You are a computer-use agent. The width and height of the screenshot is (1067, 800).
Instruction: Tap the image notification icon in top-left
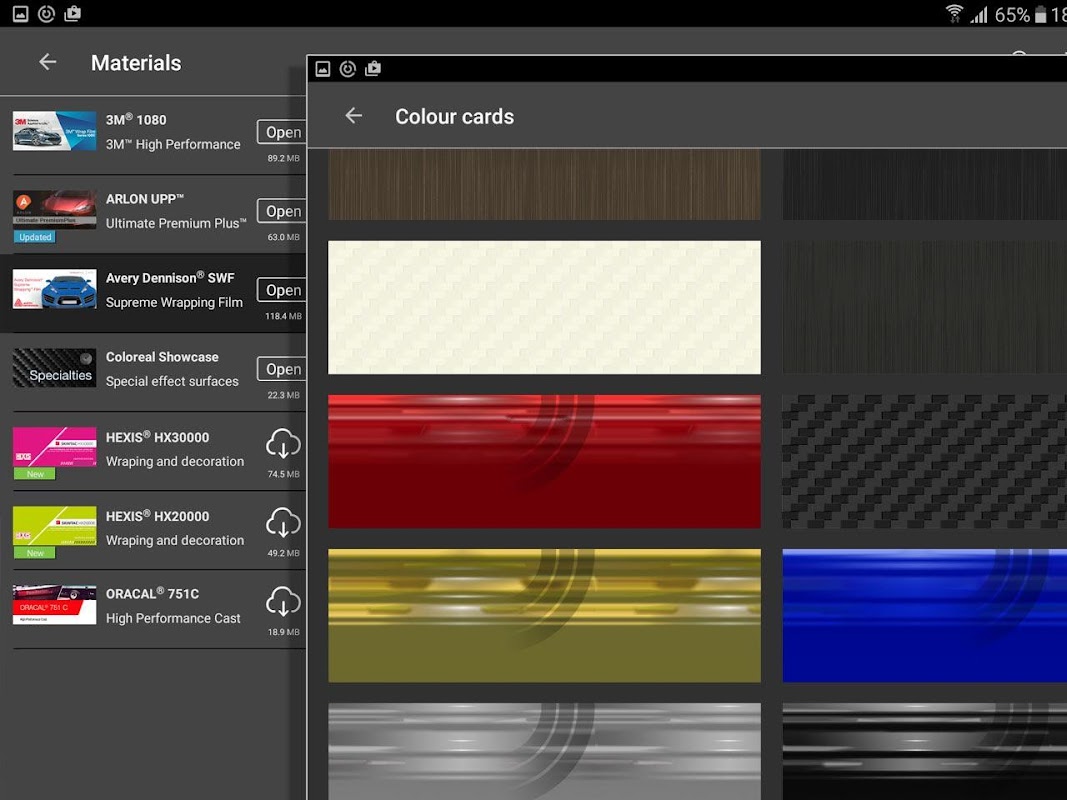click(x=20, y=14)
